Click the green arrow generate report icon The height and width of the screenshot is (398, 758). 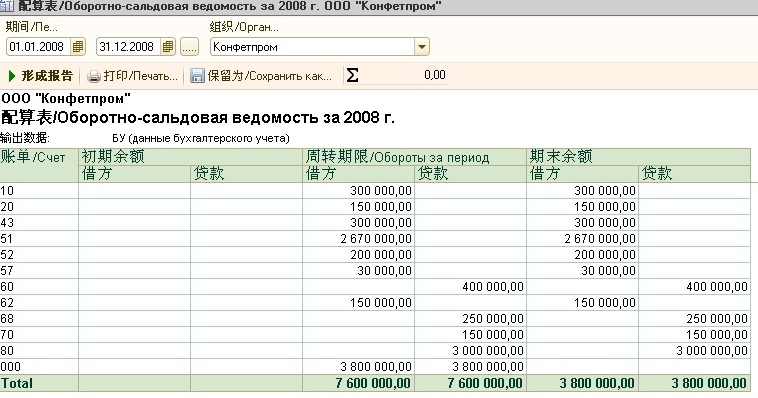click(x=12, y=76)
